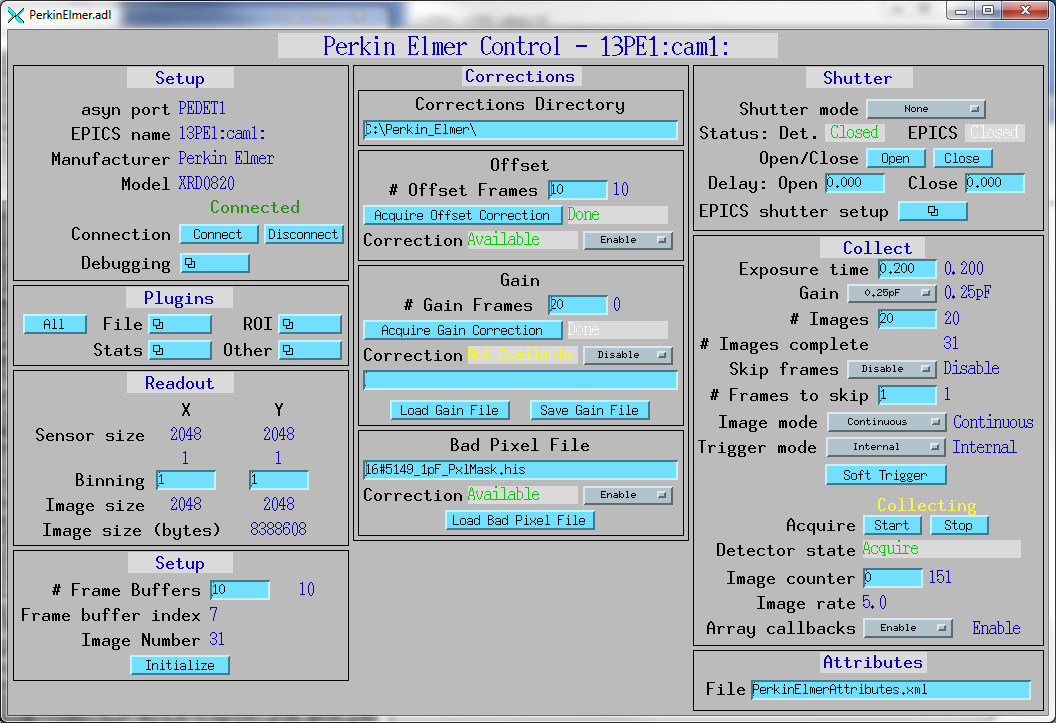Screen dimensions: 1056x723
Task: Click the Binning Y input field
Action: tap(279, 480)
